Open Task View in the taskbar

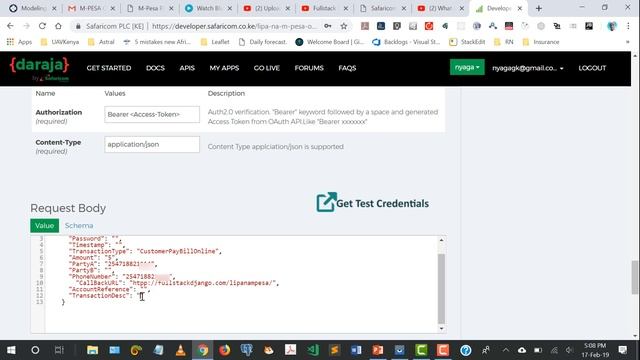(60, 350)
